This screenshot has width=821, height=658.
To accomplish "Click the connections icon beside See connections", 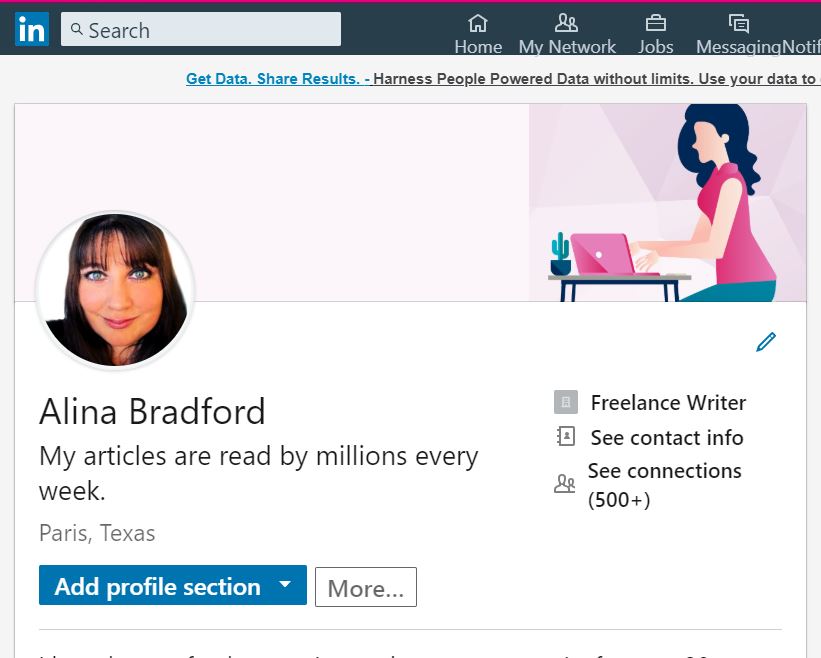I will click(x=565, y=482).
